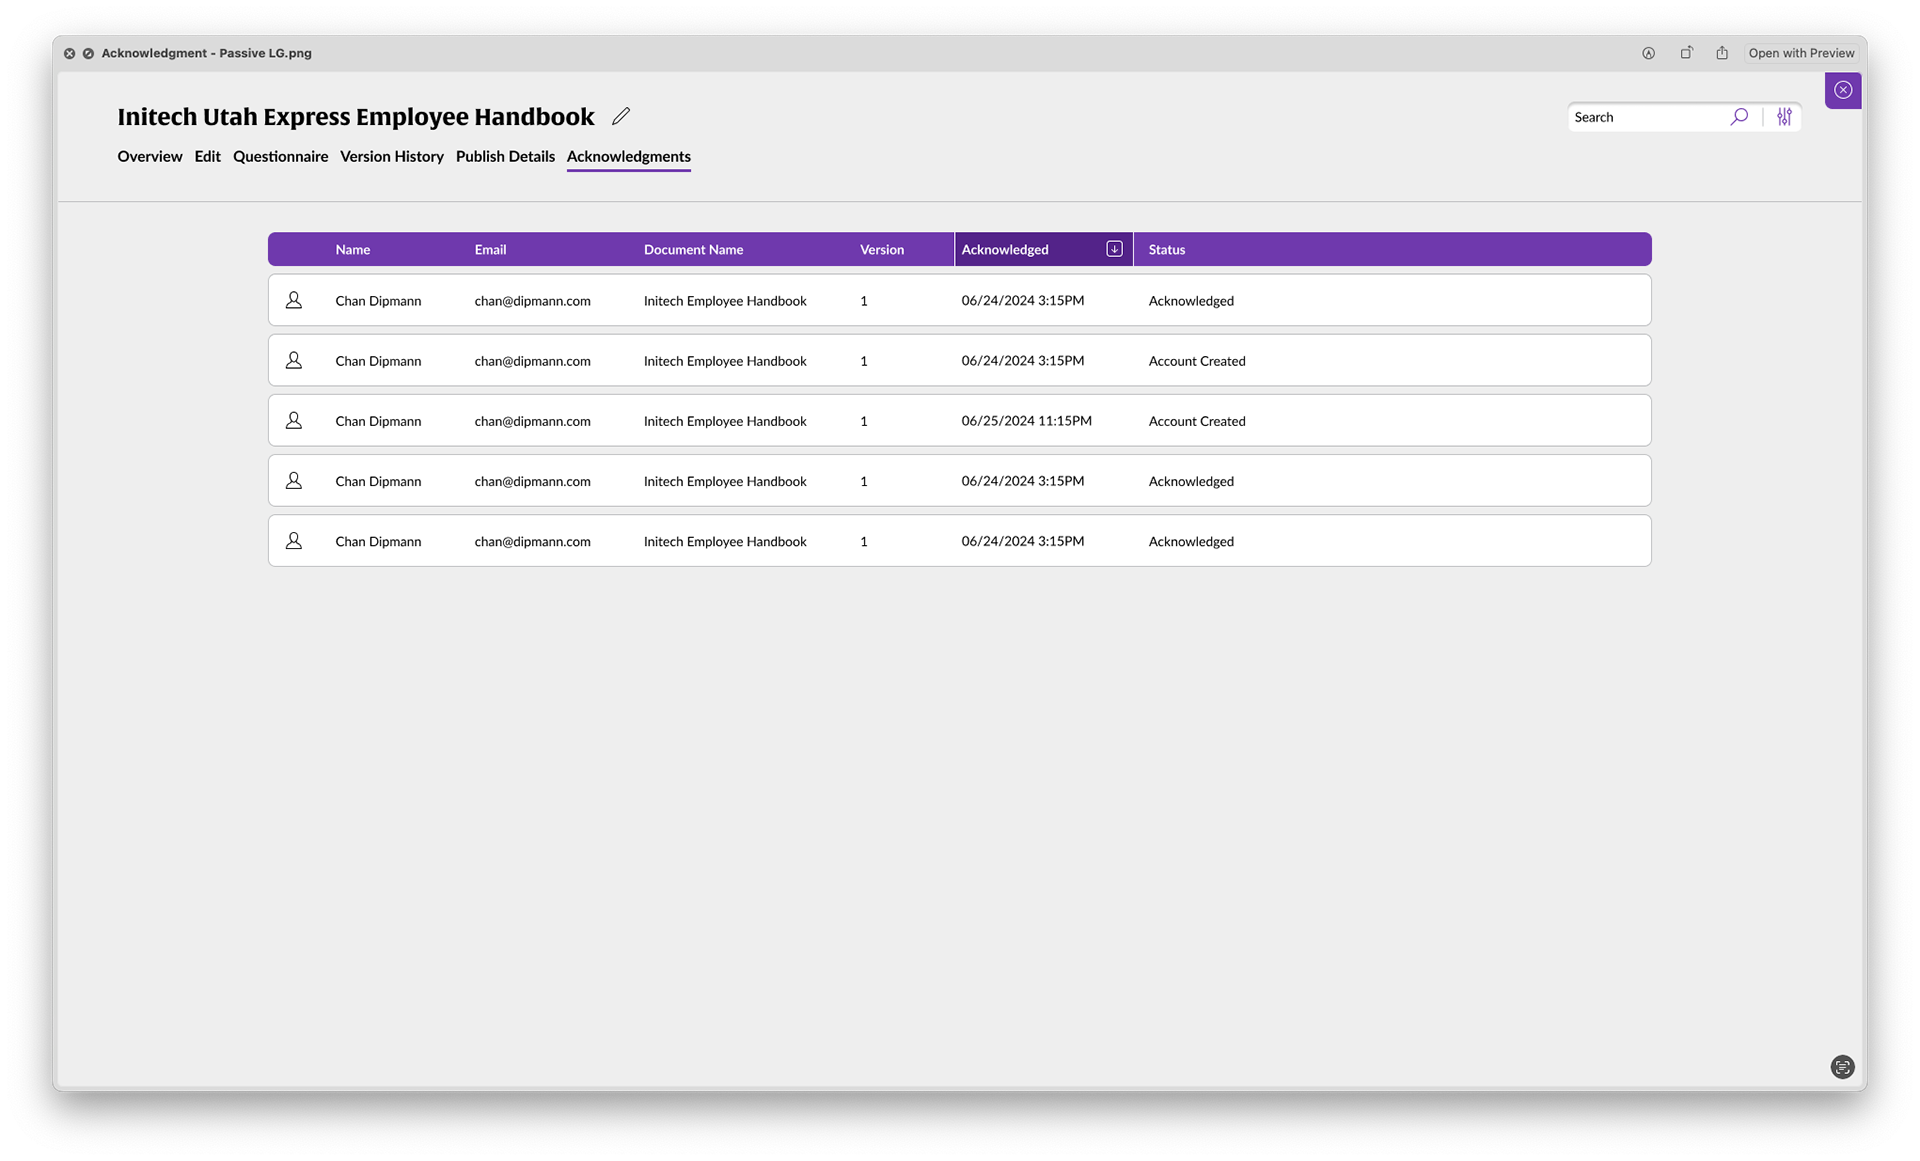1920x1161 pixels.
Task: Click the chat bubble icon at bottom right
Action: pyautogui.click(x=1842, y=1067)
